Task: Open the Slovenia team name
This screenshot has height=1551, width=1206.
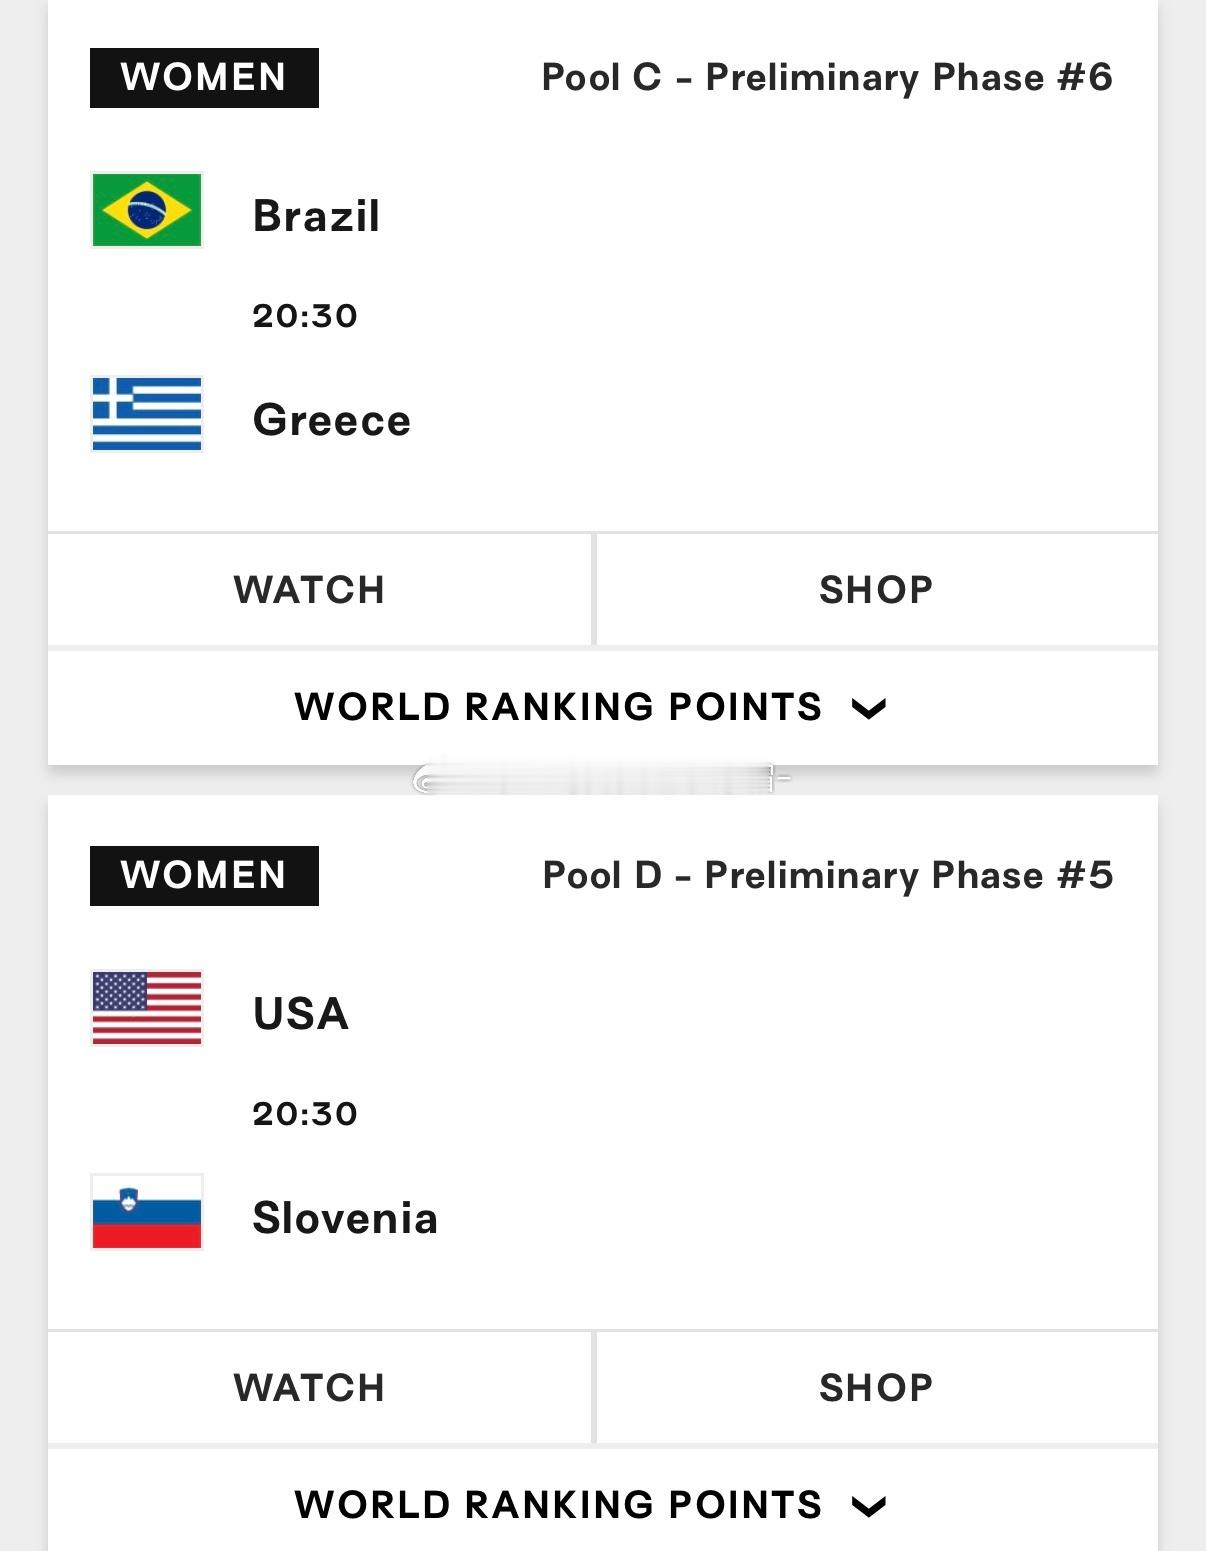Action: 345,1218
